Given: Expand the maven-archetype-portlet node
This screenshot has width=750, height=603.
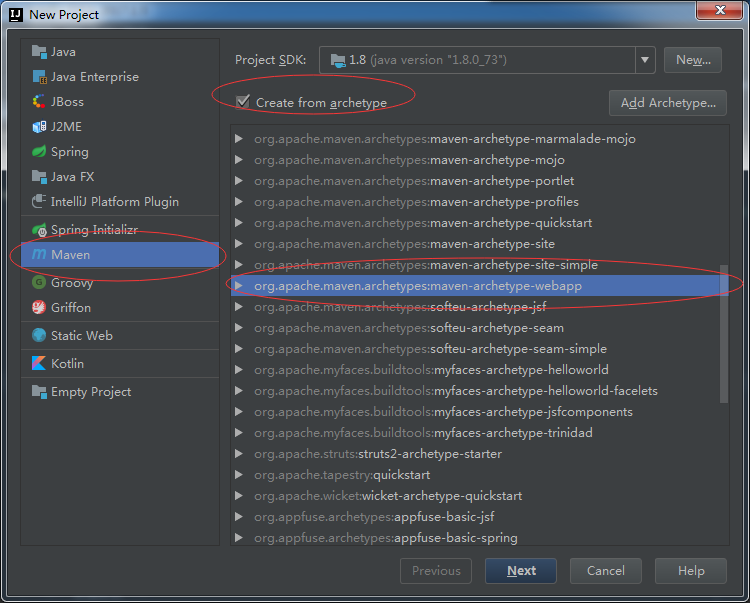Looking at the screenshot, I should click(239, 181).
